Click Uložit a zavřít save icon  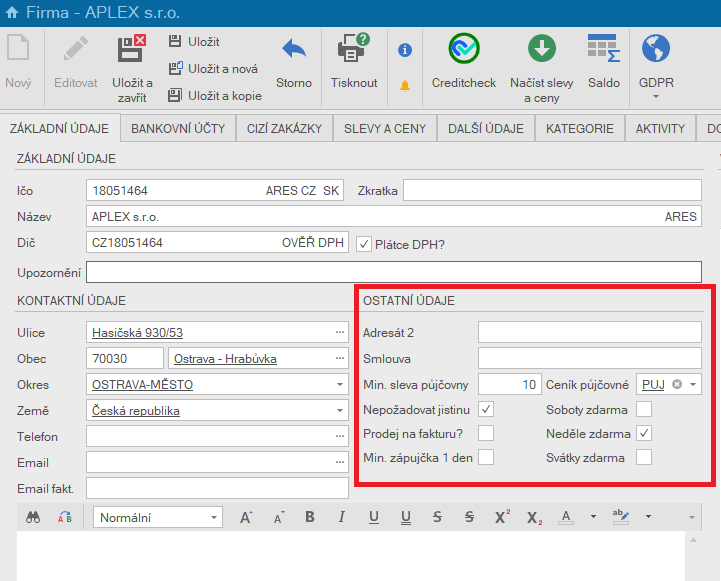(x=132, y=48)
